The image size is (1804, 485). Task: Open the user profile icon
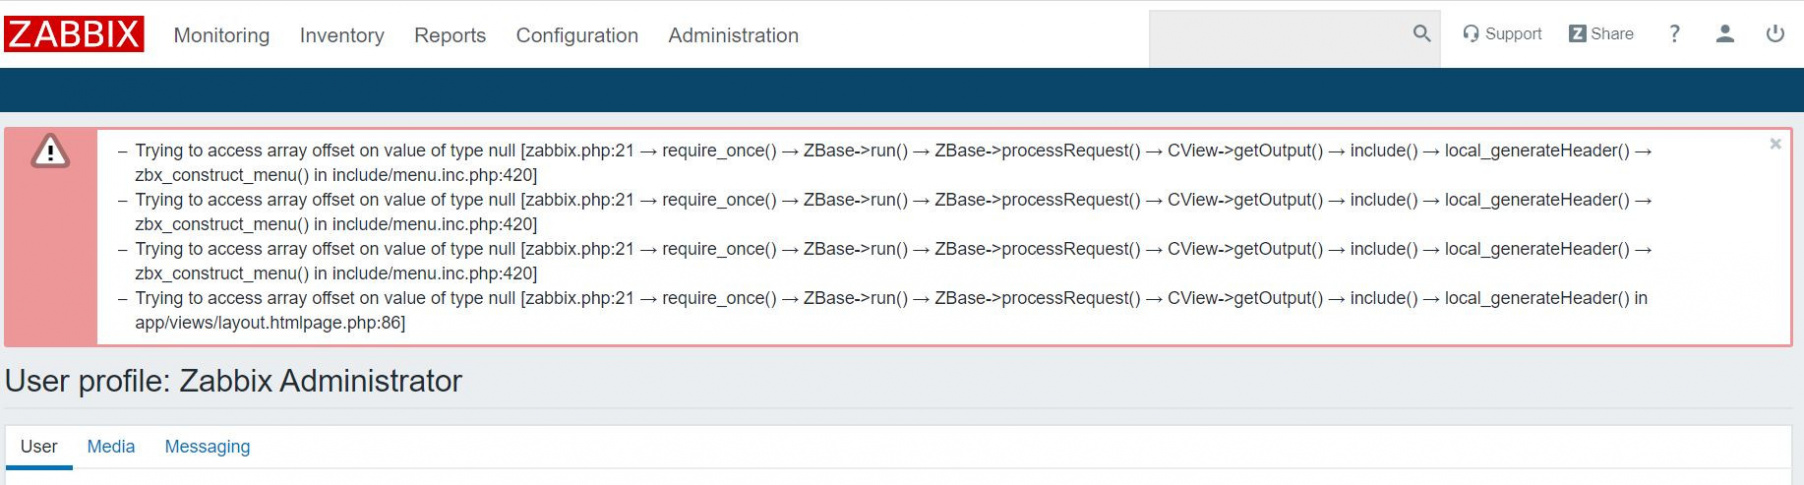click(x=1725, y=34)
